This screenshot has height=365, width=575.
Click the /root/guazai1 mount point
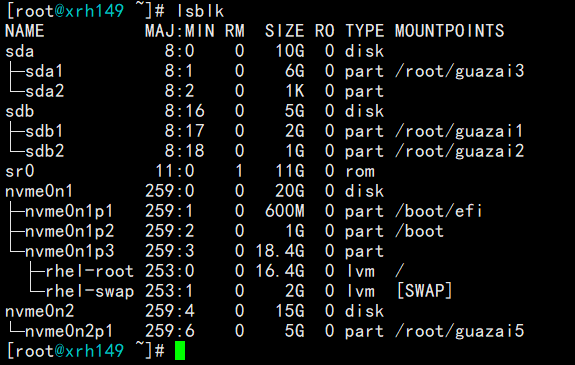click(x=459, y=131)
